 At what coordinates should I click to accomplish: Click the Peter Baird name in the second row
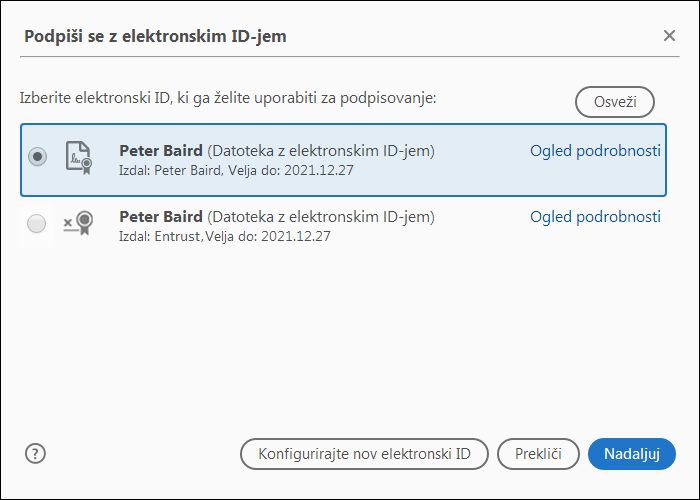[161, 217]
